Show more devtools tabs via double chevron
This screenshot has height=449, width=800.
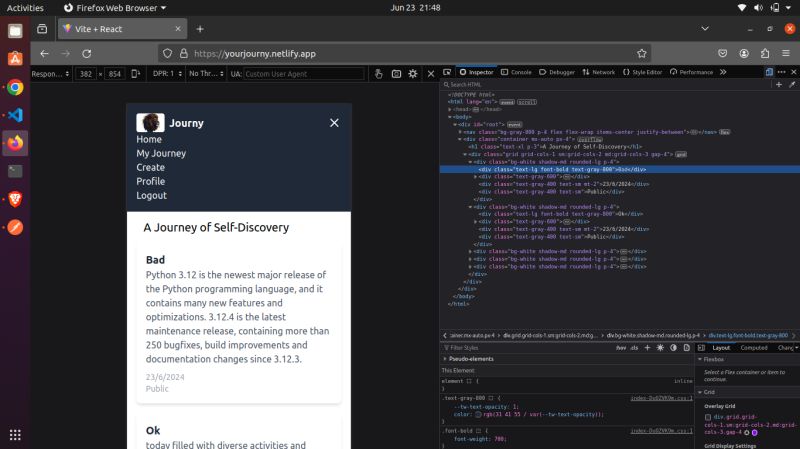tap(723, 72)
